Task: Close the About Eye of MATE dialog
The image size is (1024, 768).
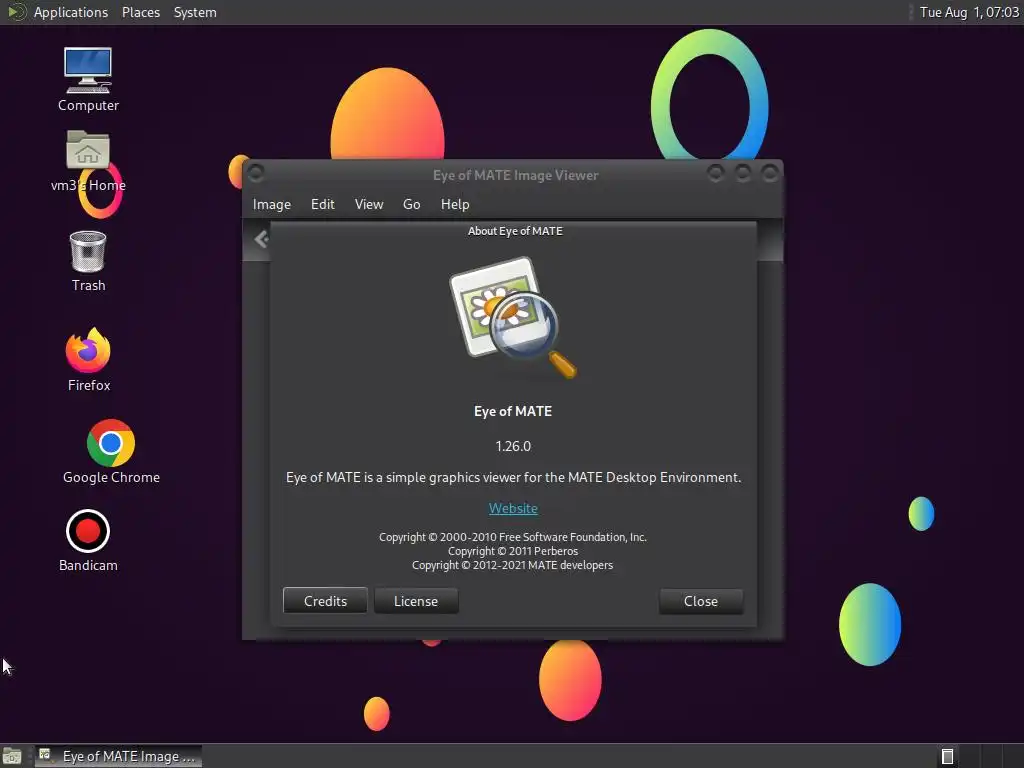Action: 701,601
